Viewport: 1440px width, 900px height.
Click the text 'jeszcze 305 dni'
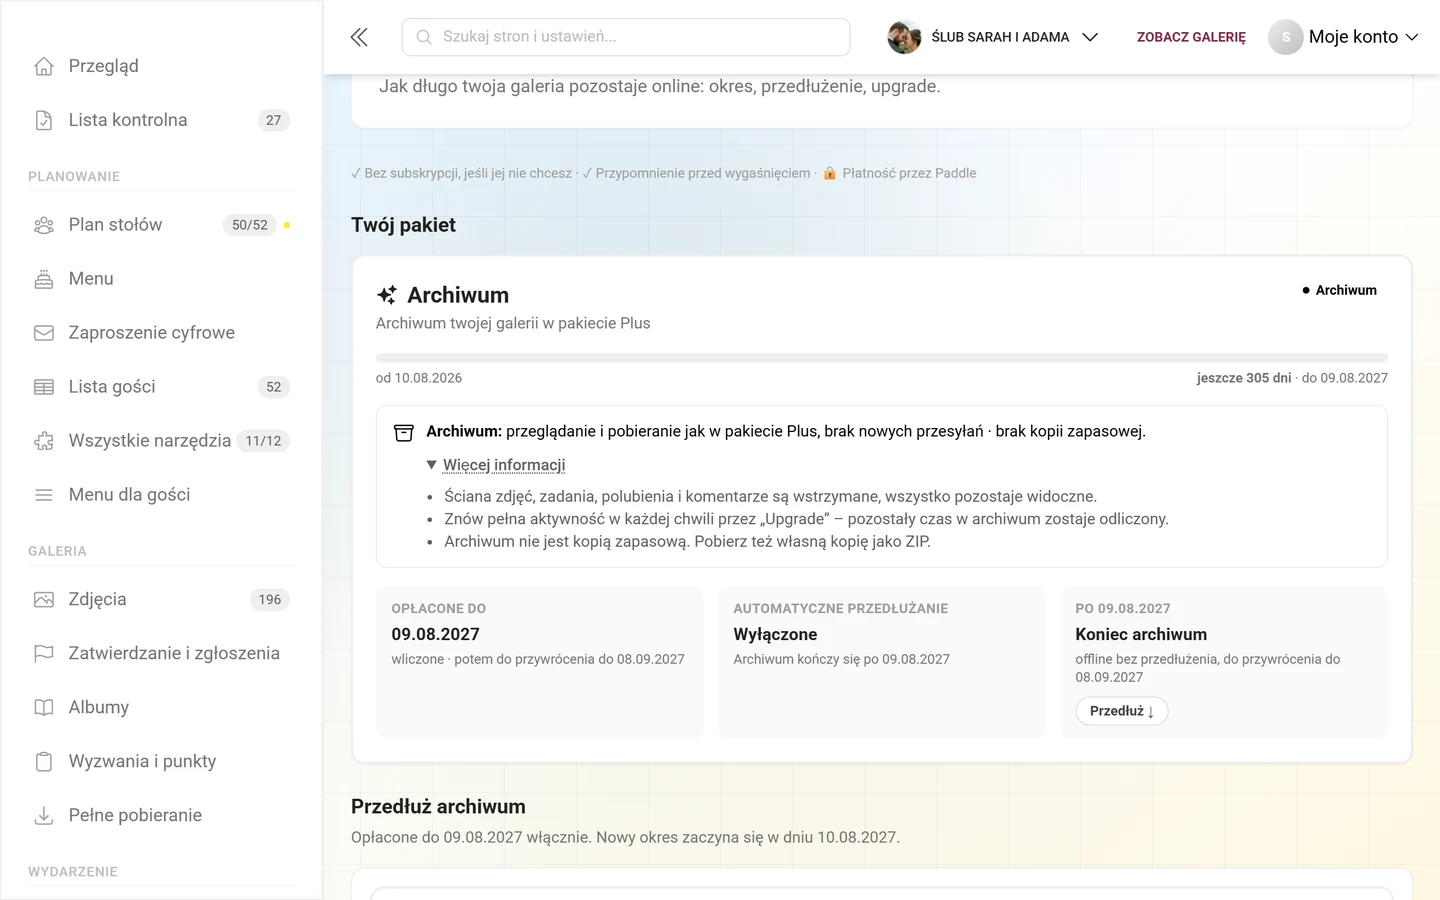[1244, 378]
